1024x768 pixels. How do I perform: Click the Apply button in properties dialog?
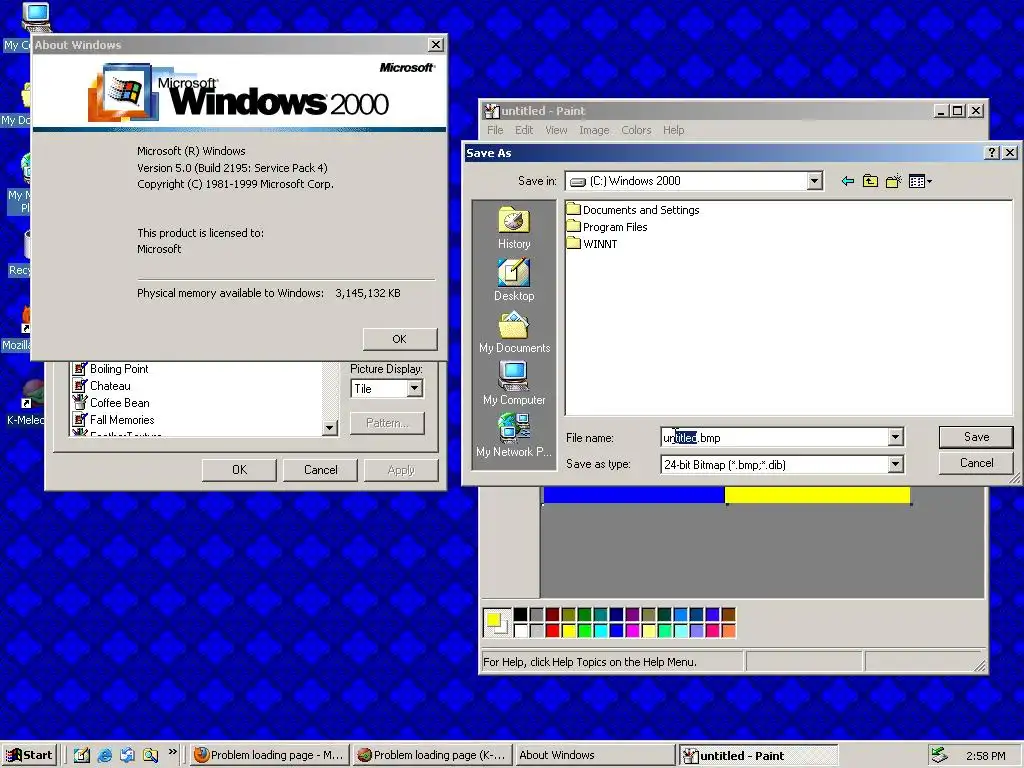click(x=401, y=470)
